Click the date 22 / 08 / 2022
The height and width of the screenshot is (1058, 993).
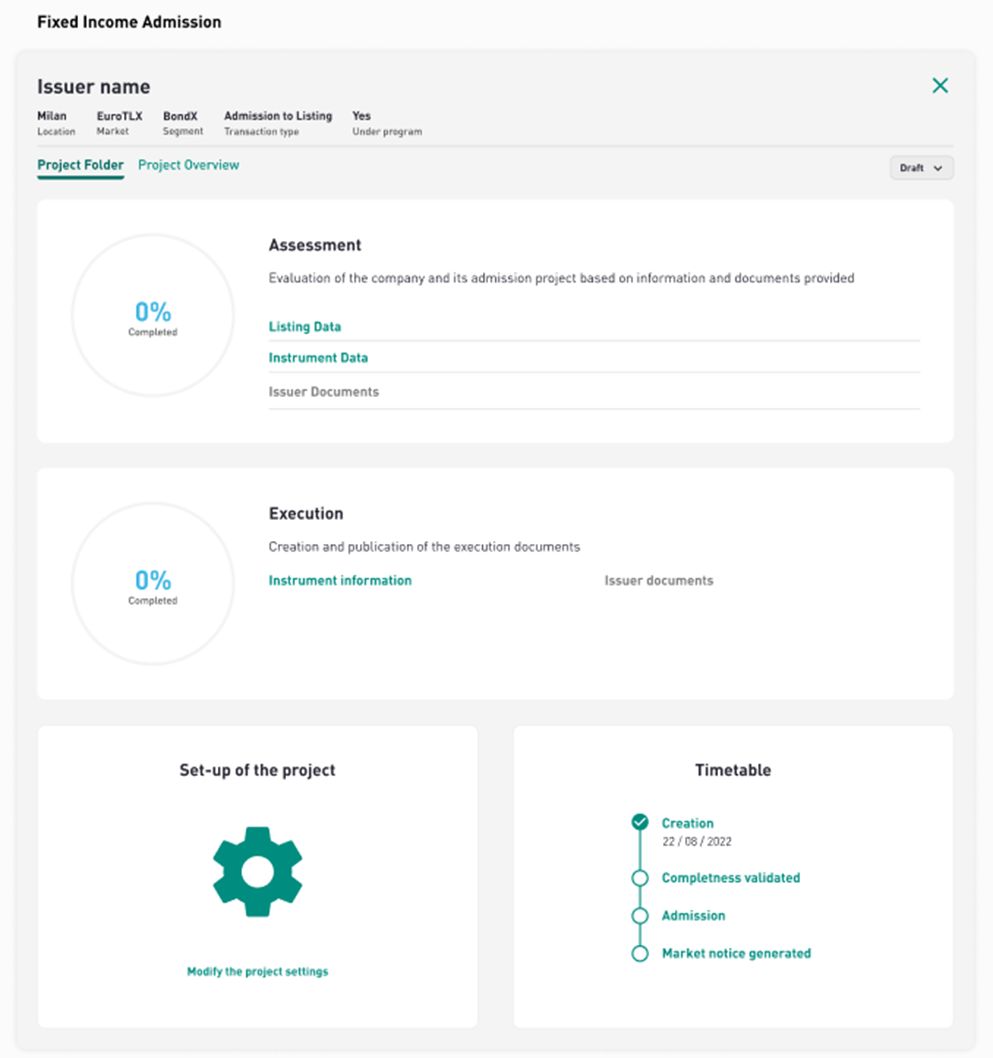[x=697, y=841]
